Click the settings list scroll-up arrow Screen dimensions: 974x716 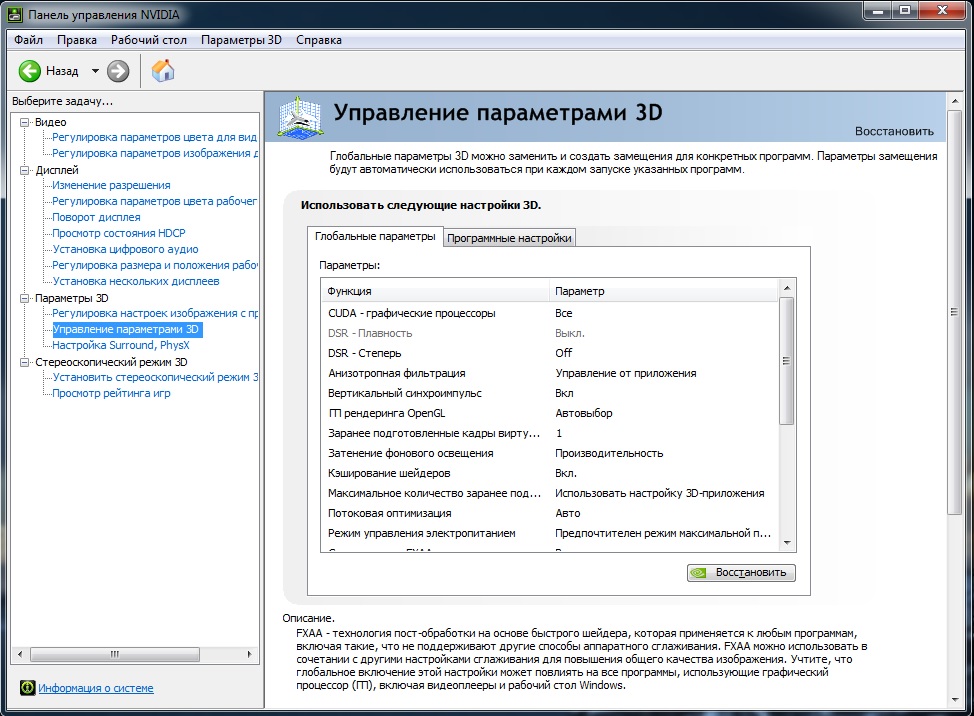786,288
